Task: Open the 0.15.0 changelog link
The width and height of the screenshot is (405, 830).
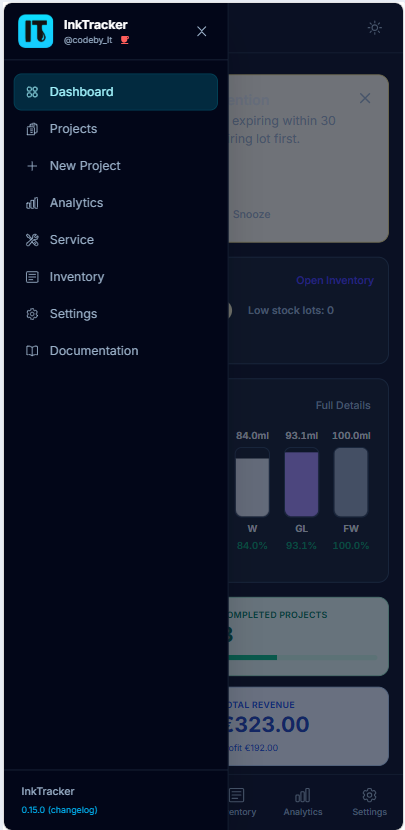Action: pyautogui.click(x=59, y=810)
